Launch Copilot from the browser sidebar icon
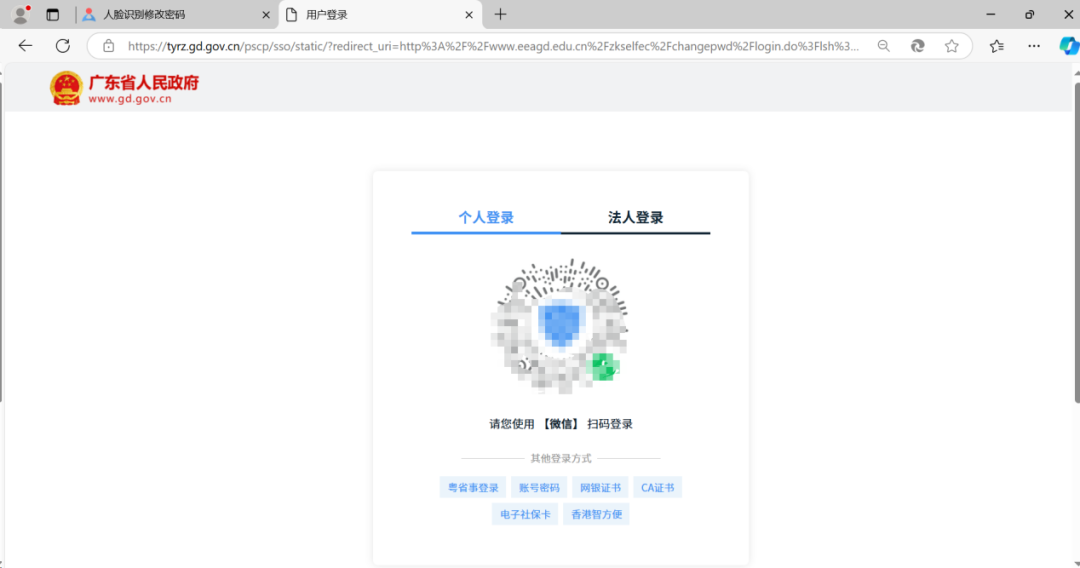 [1069, 46]
